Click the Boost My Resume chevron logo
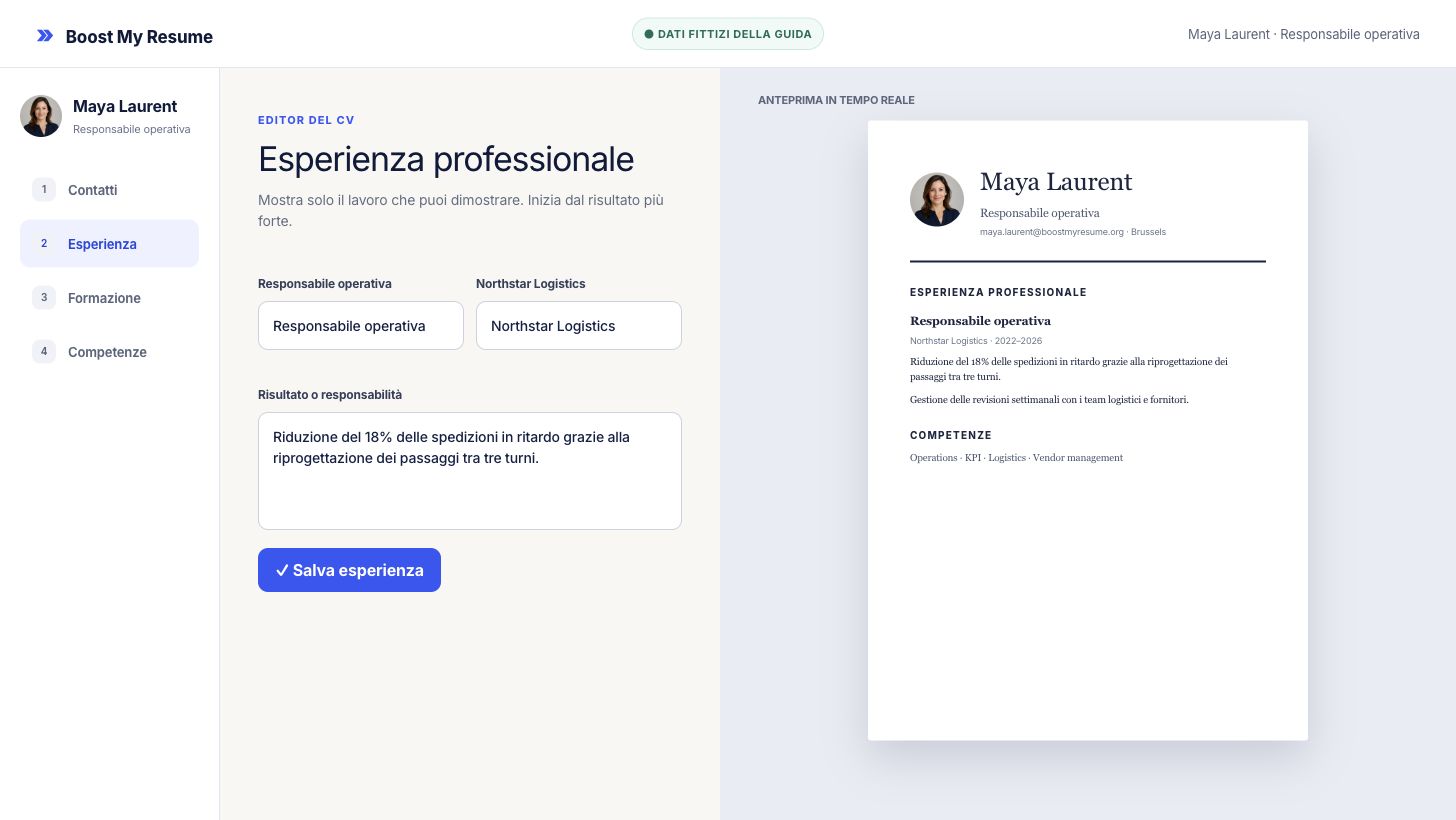 [45, 36]
